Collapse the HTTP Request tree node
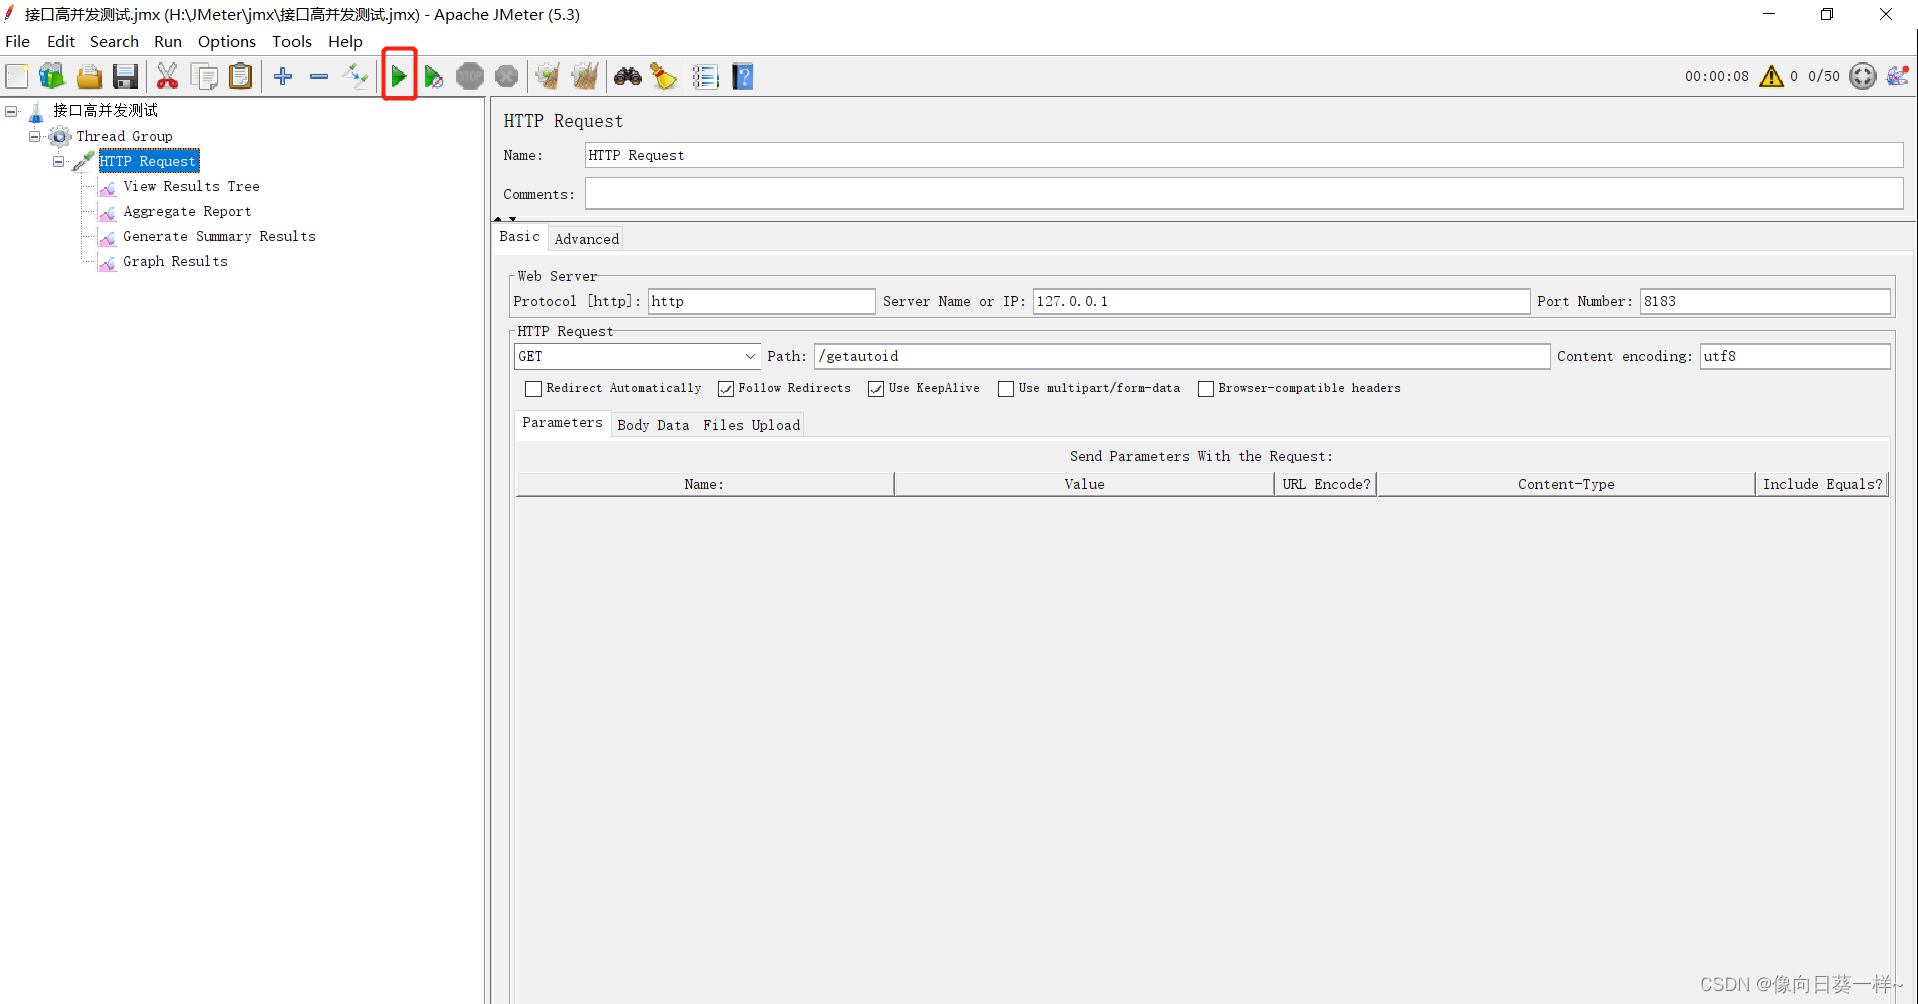1918x1004 pixels. point(59,161)
